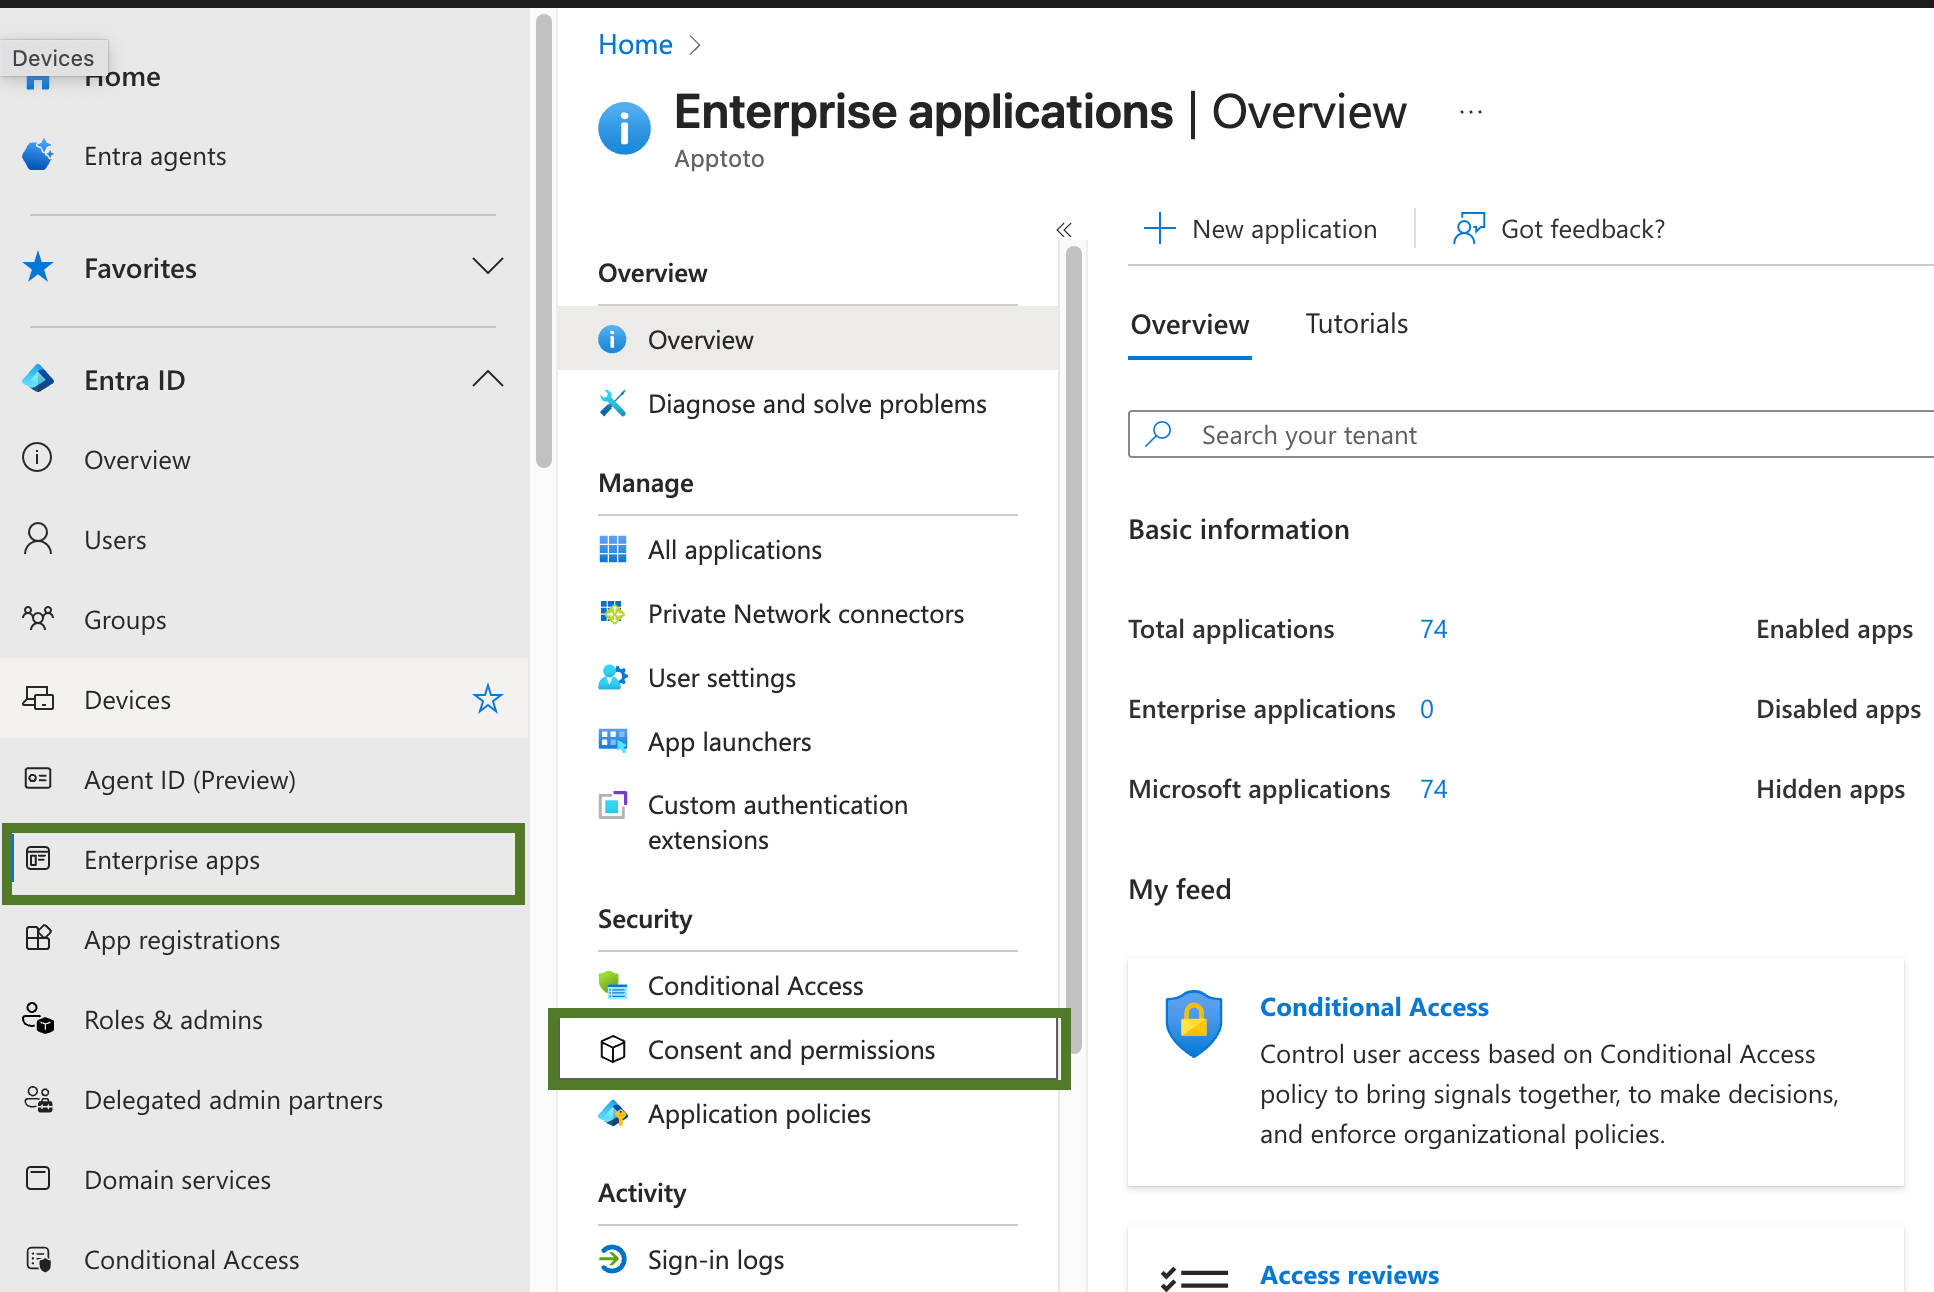Click the User settings icon under Manage

tap(613, 677)
